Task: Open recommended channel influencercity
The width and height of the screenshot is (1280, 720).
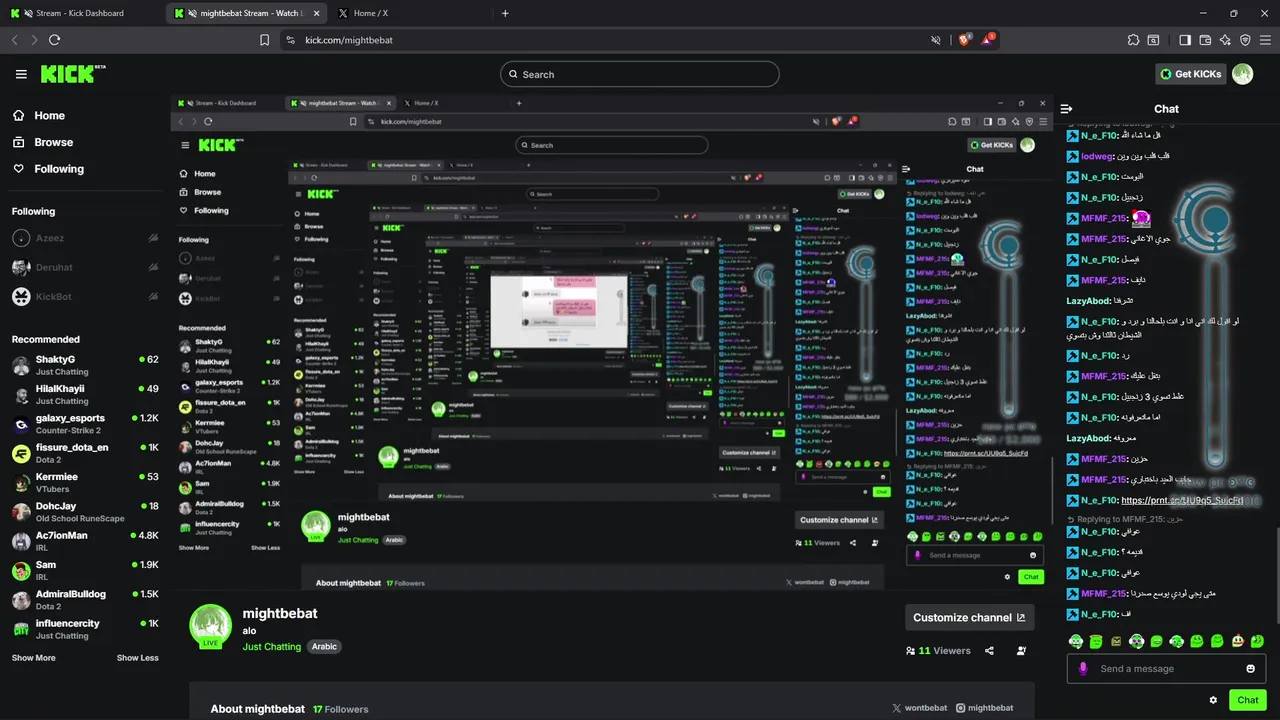Action: click(x=85, y=629)
